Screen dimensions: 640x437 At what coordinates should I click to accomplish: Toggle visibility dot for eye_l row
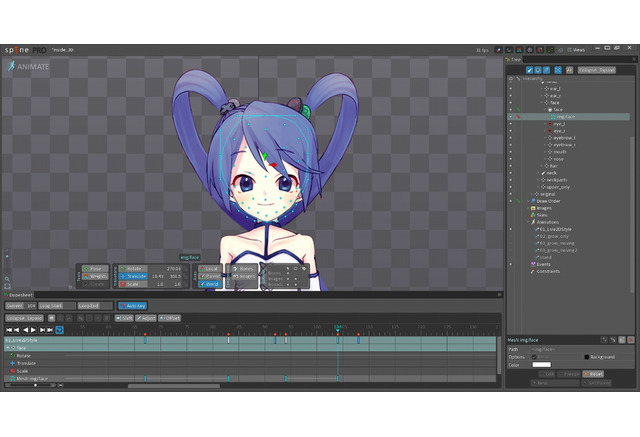[x=510, y=124]
